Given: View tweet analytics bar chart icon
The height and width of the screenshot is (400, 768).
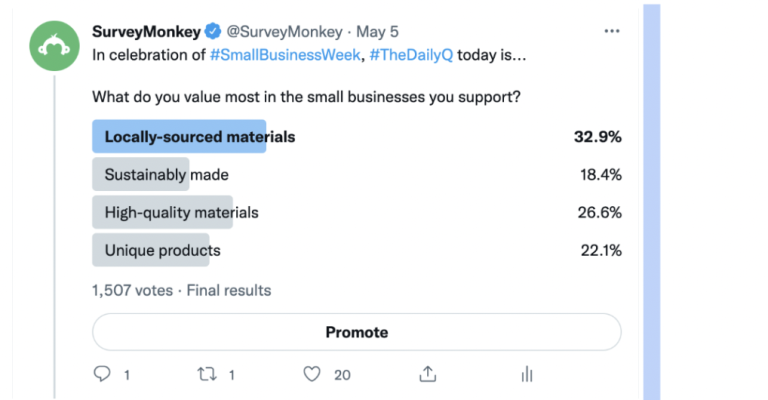Looking at the screenshot, I should pos(527,375).
